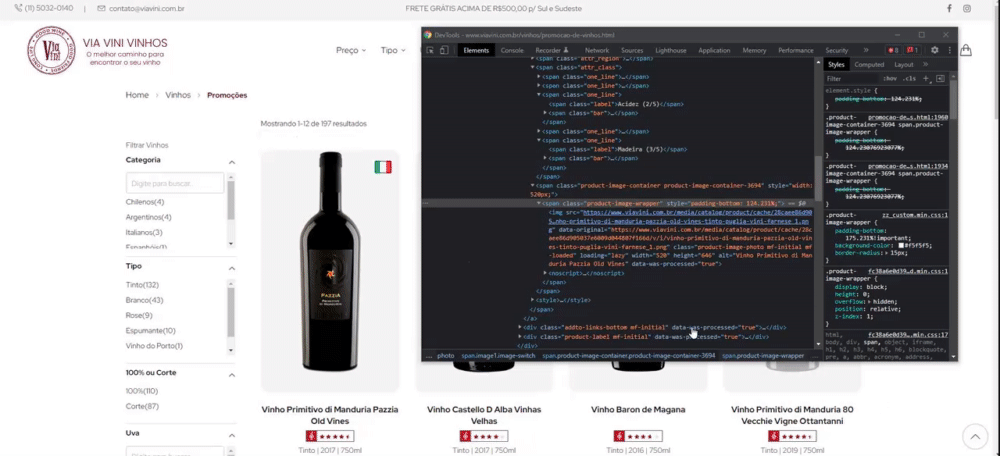Open DevTools more options kebab menu
This screenshot has width=1000, height=456.
(950, 50)
